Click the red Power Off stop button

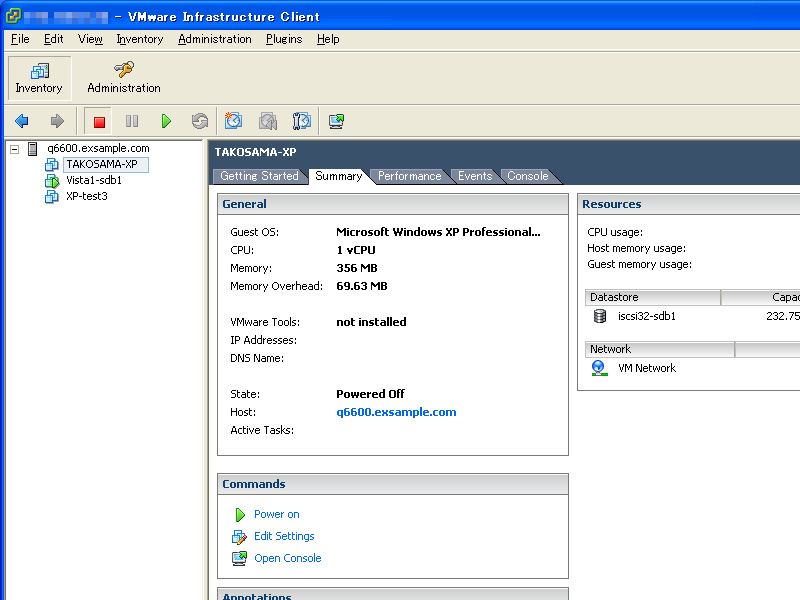[x=99, y=121]
